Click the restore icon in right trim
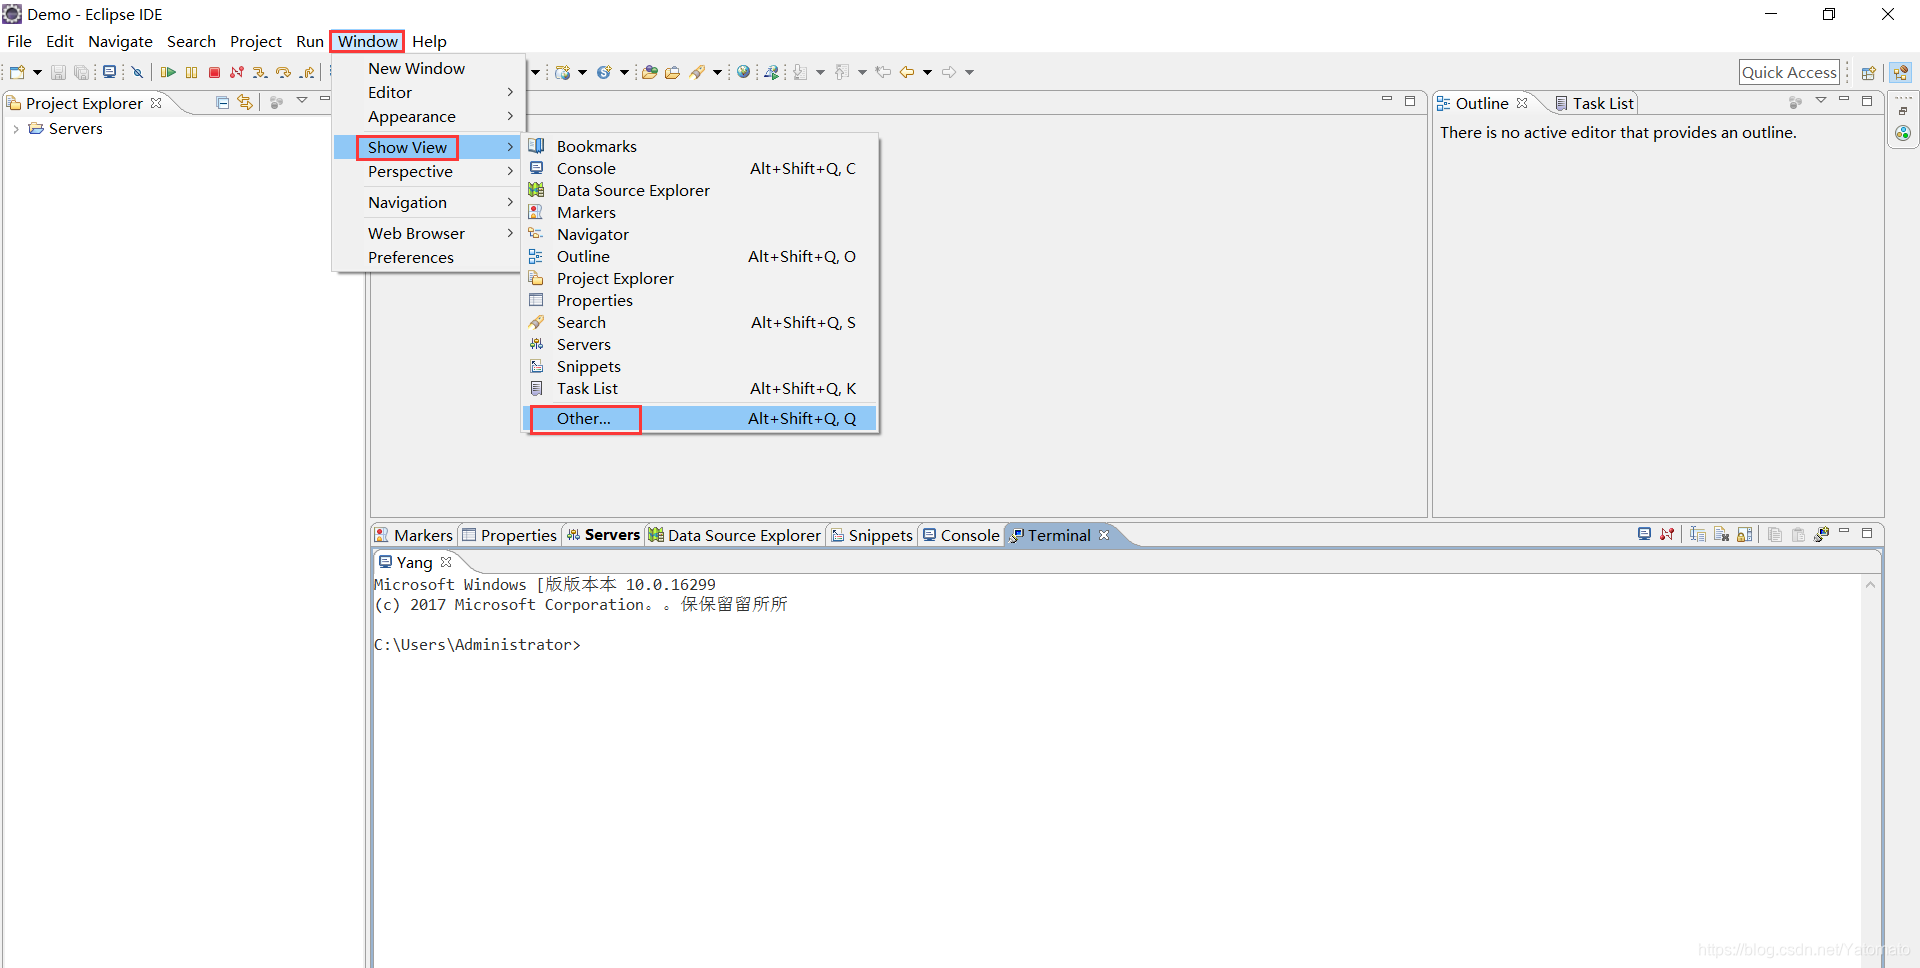Image resolution: width=1920 pixels, height=968 pixels. (x=1902, y=110)
